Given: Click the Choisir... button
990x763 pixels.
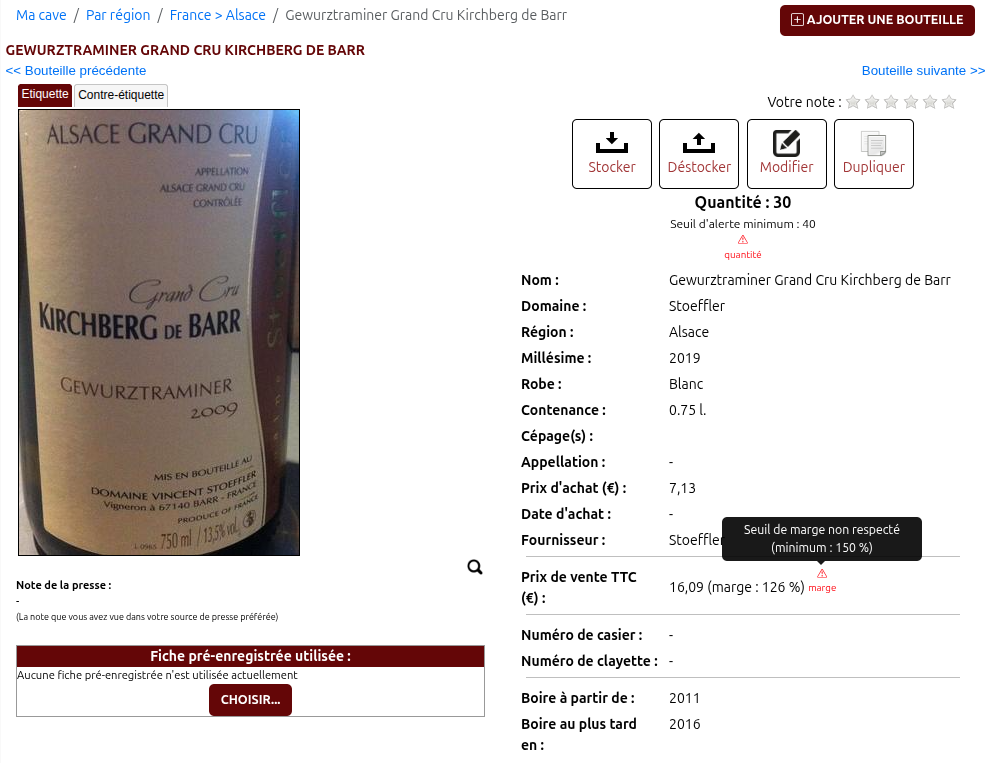Looking at the screenshot, I should [x=250, y=700].
